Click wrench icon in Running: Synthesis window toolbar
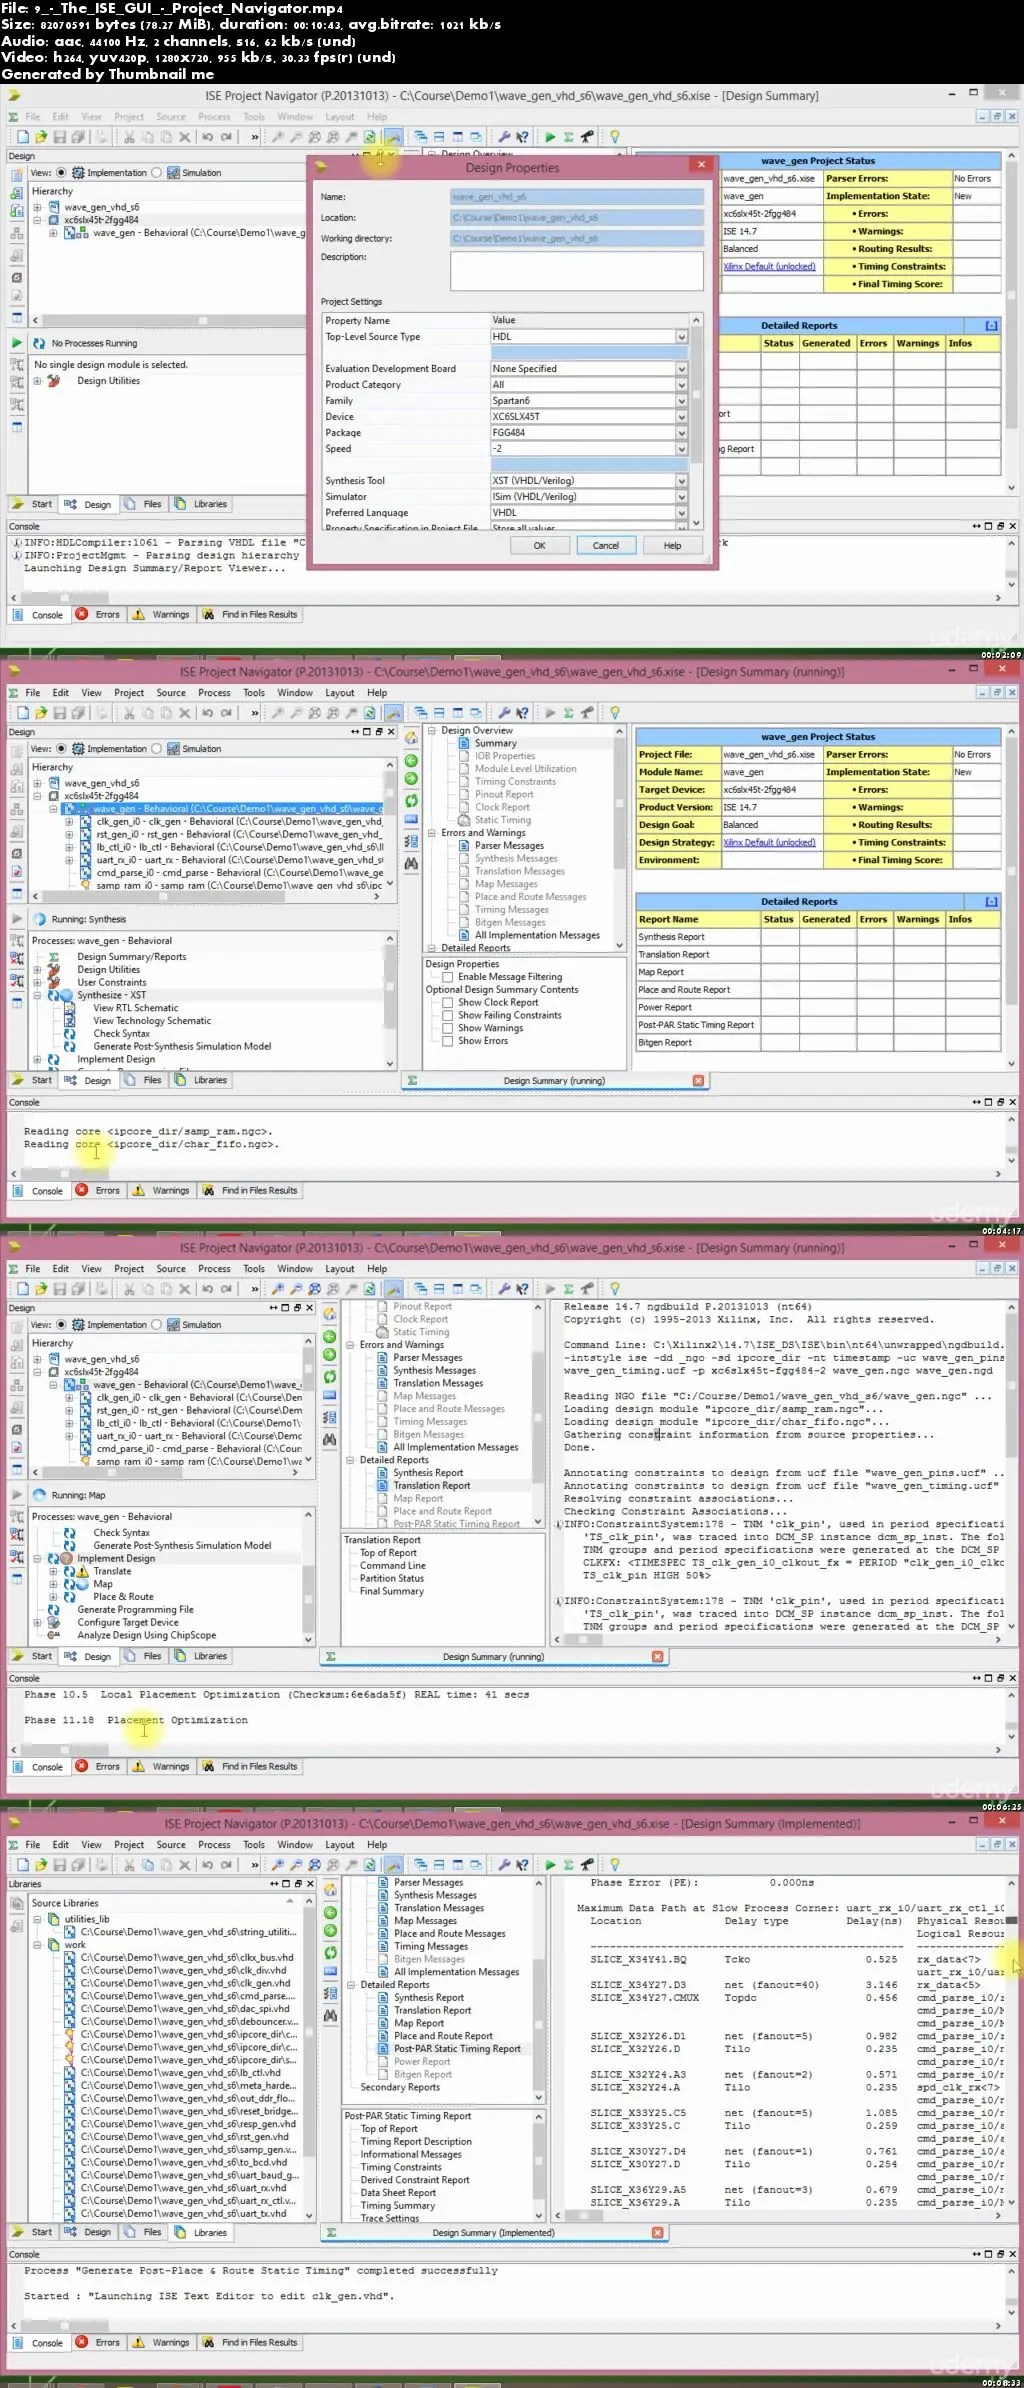Viewport: 1024px width, 2388px height. tap(504, 713)
